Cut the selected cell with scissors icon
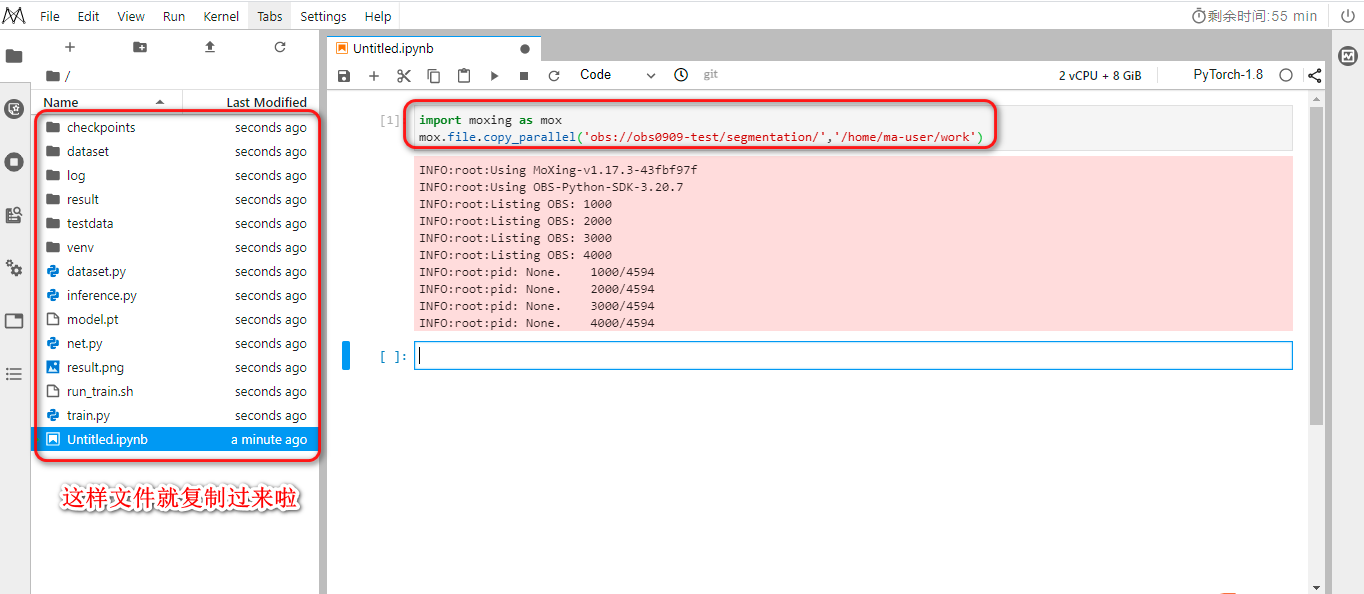 [404, 75]
